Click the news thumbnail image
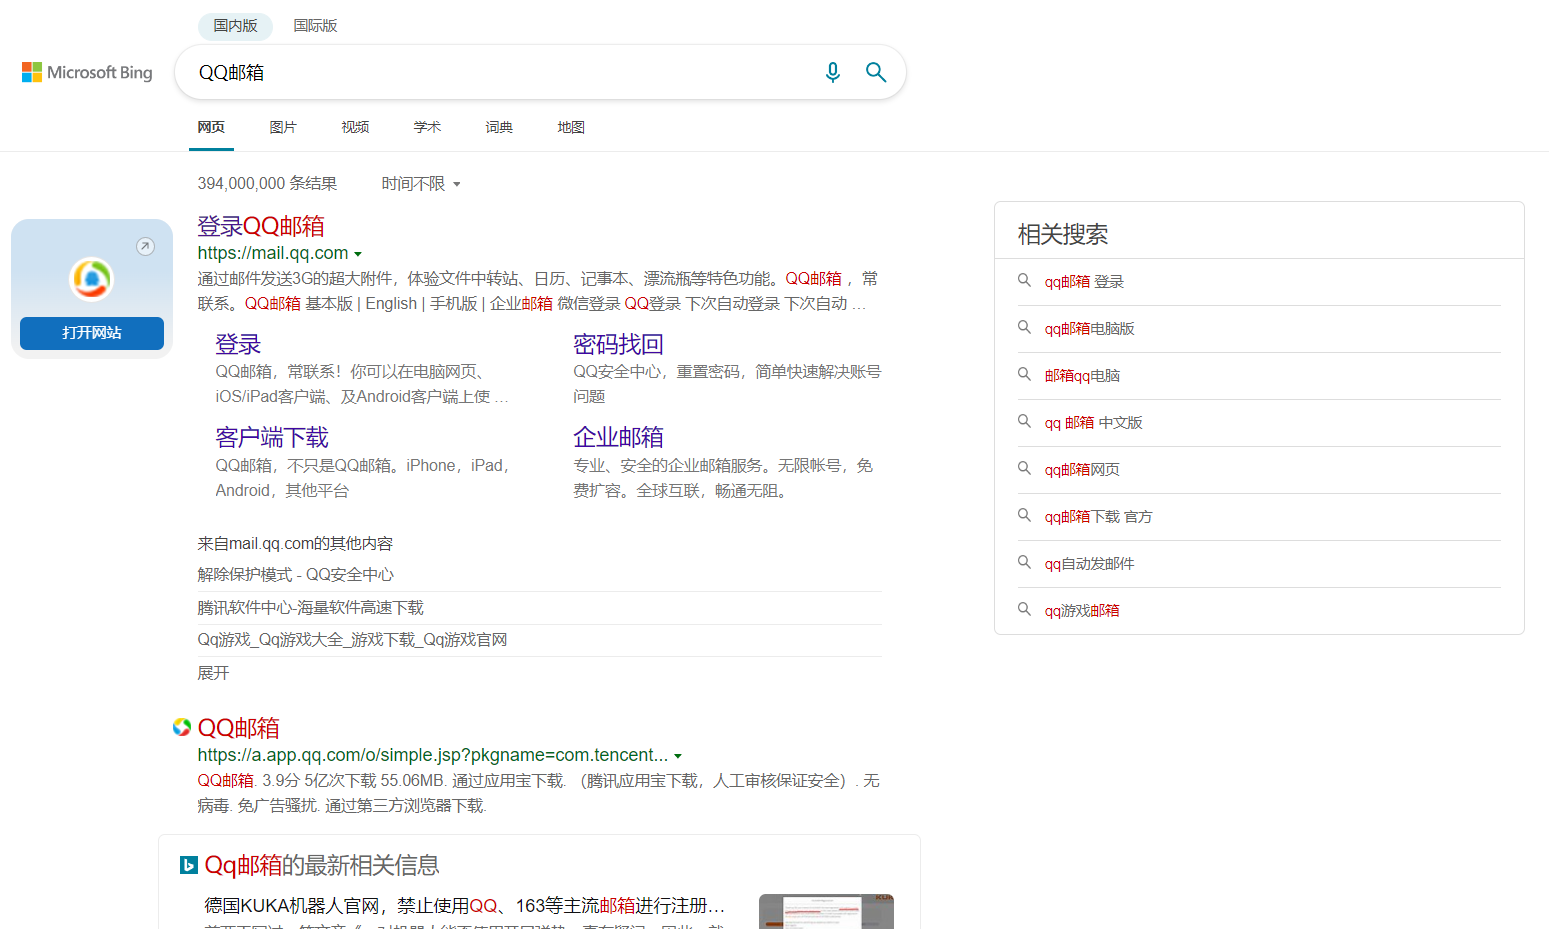 tap(826, 911)
